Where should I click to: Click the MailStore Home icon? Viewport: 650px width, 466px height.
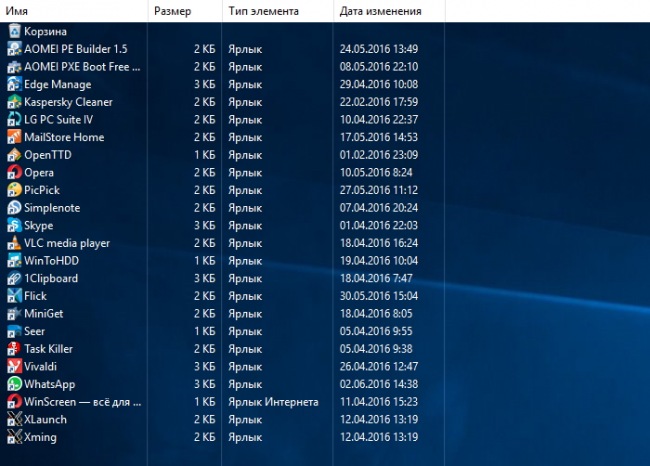click(x=14, y=137)
